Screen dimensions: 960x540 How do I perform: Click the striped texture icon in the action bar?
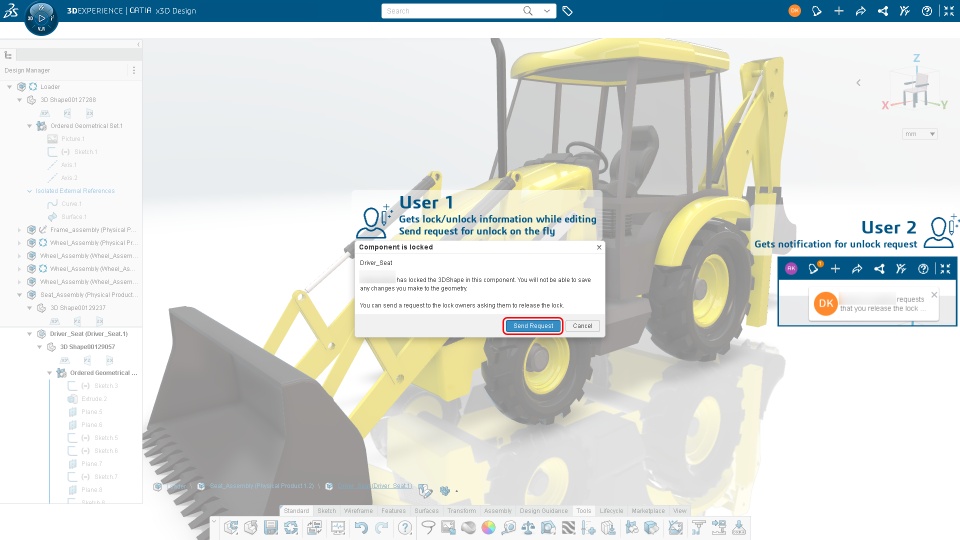(x=568, y=527)
